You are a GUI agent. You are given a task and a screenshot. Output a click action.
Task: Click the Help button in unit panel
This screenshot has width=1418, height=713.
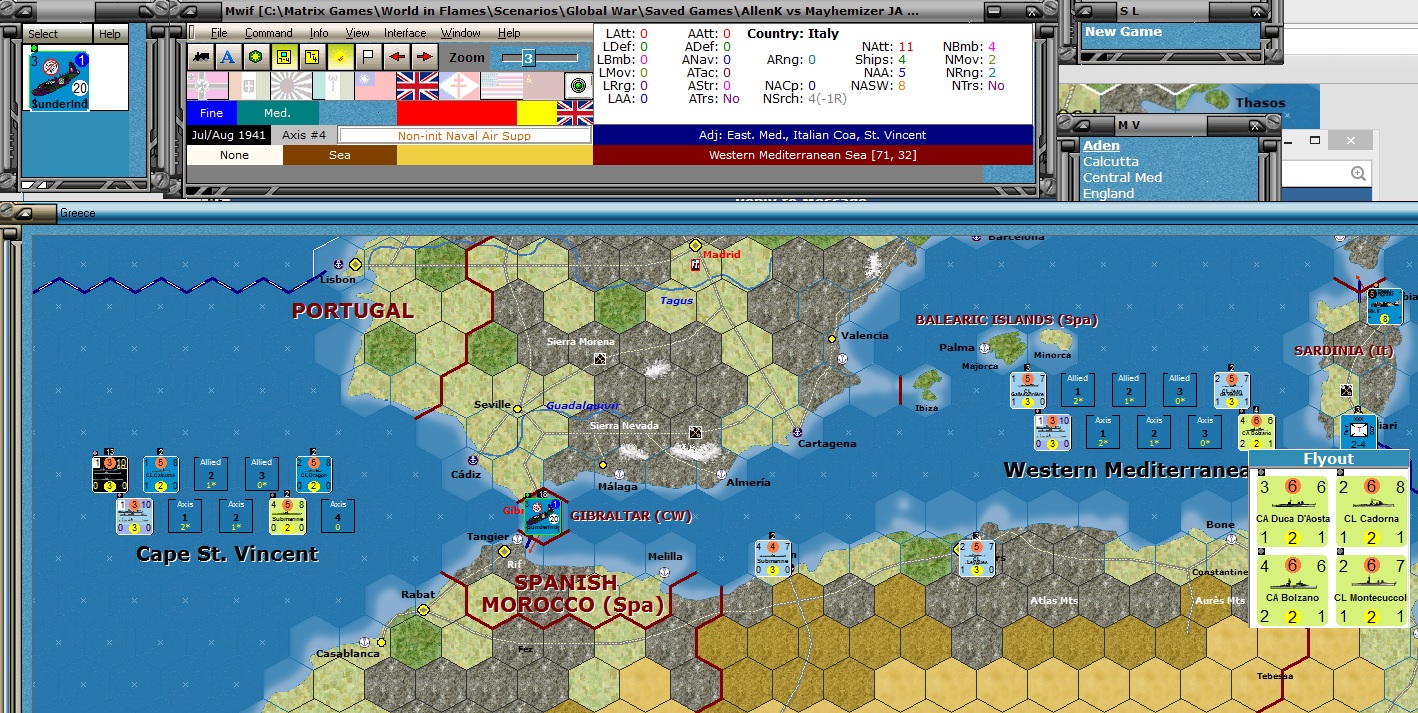point(110,34)
